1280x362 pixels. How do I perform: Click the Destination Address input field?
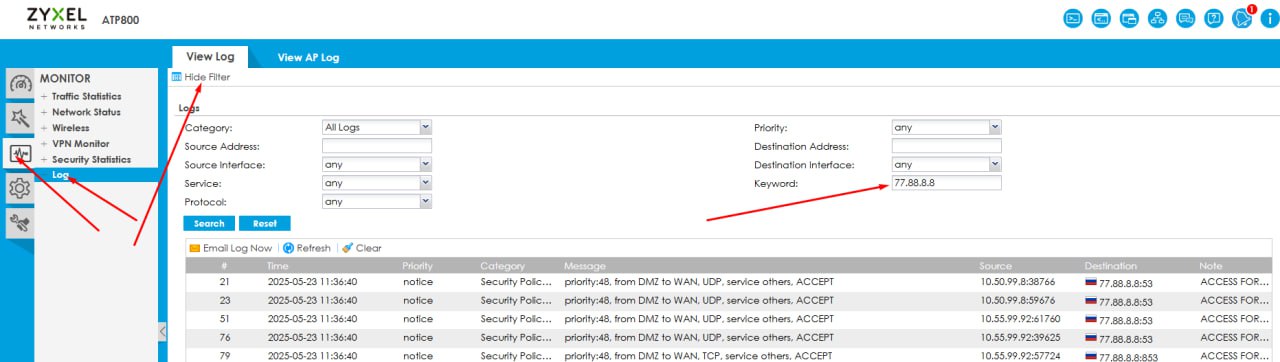click(946, 146)
